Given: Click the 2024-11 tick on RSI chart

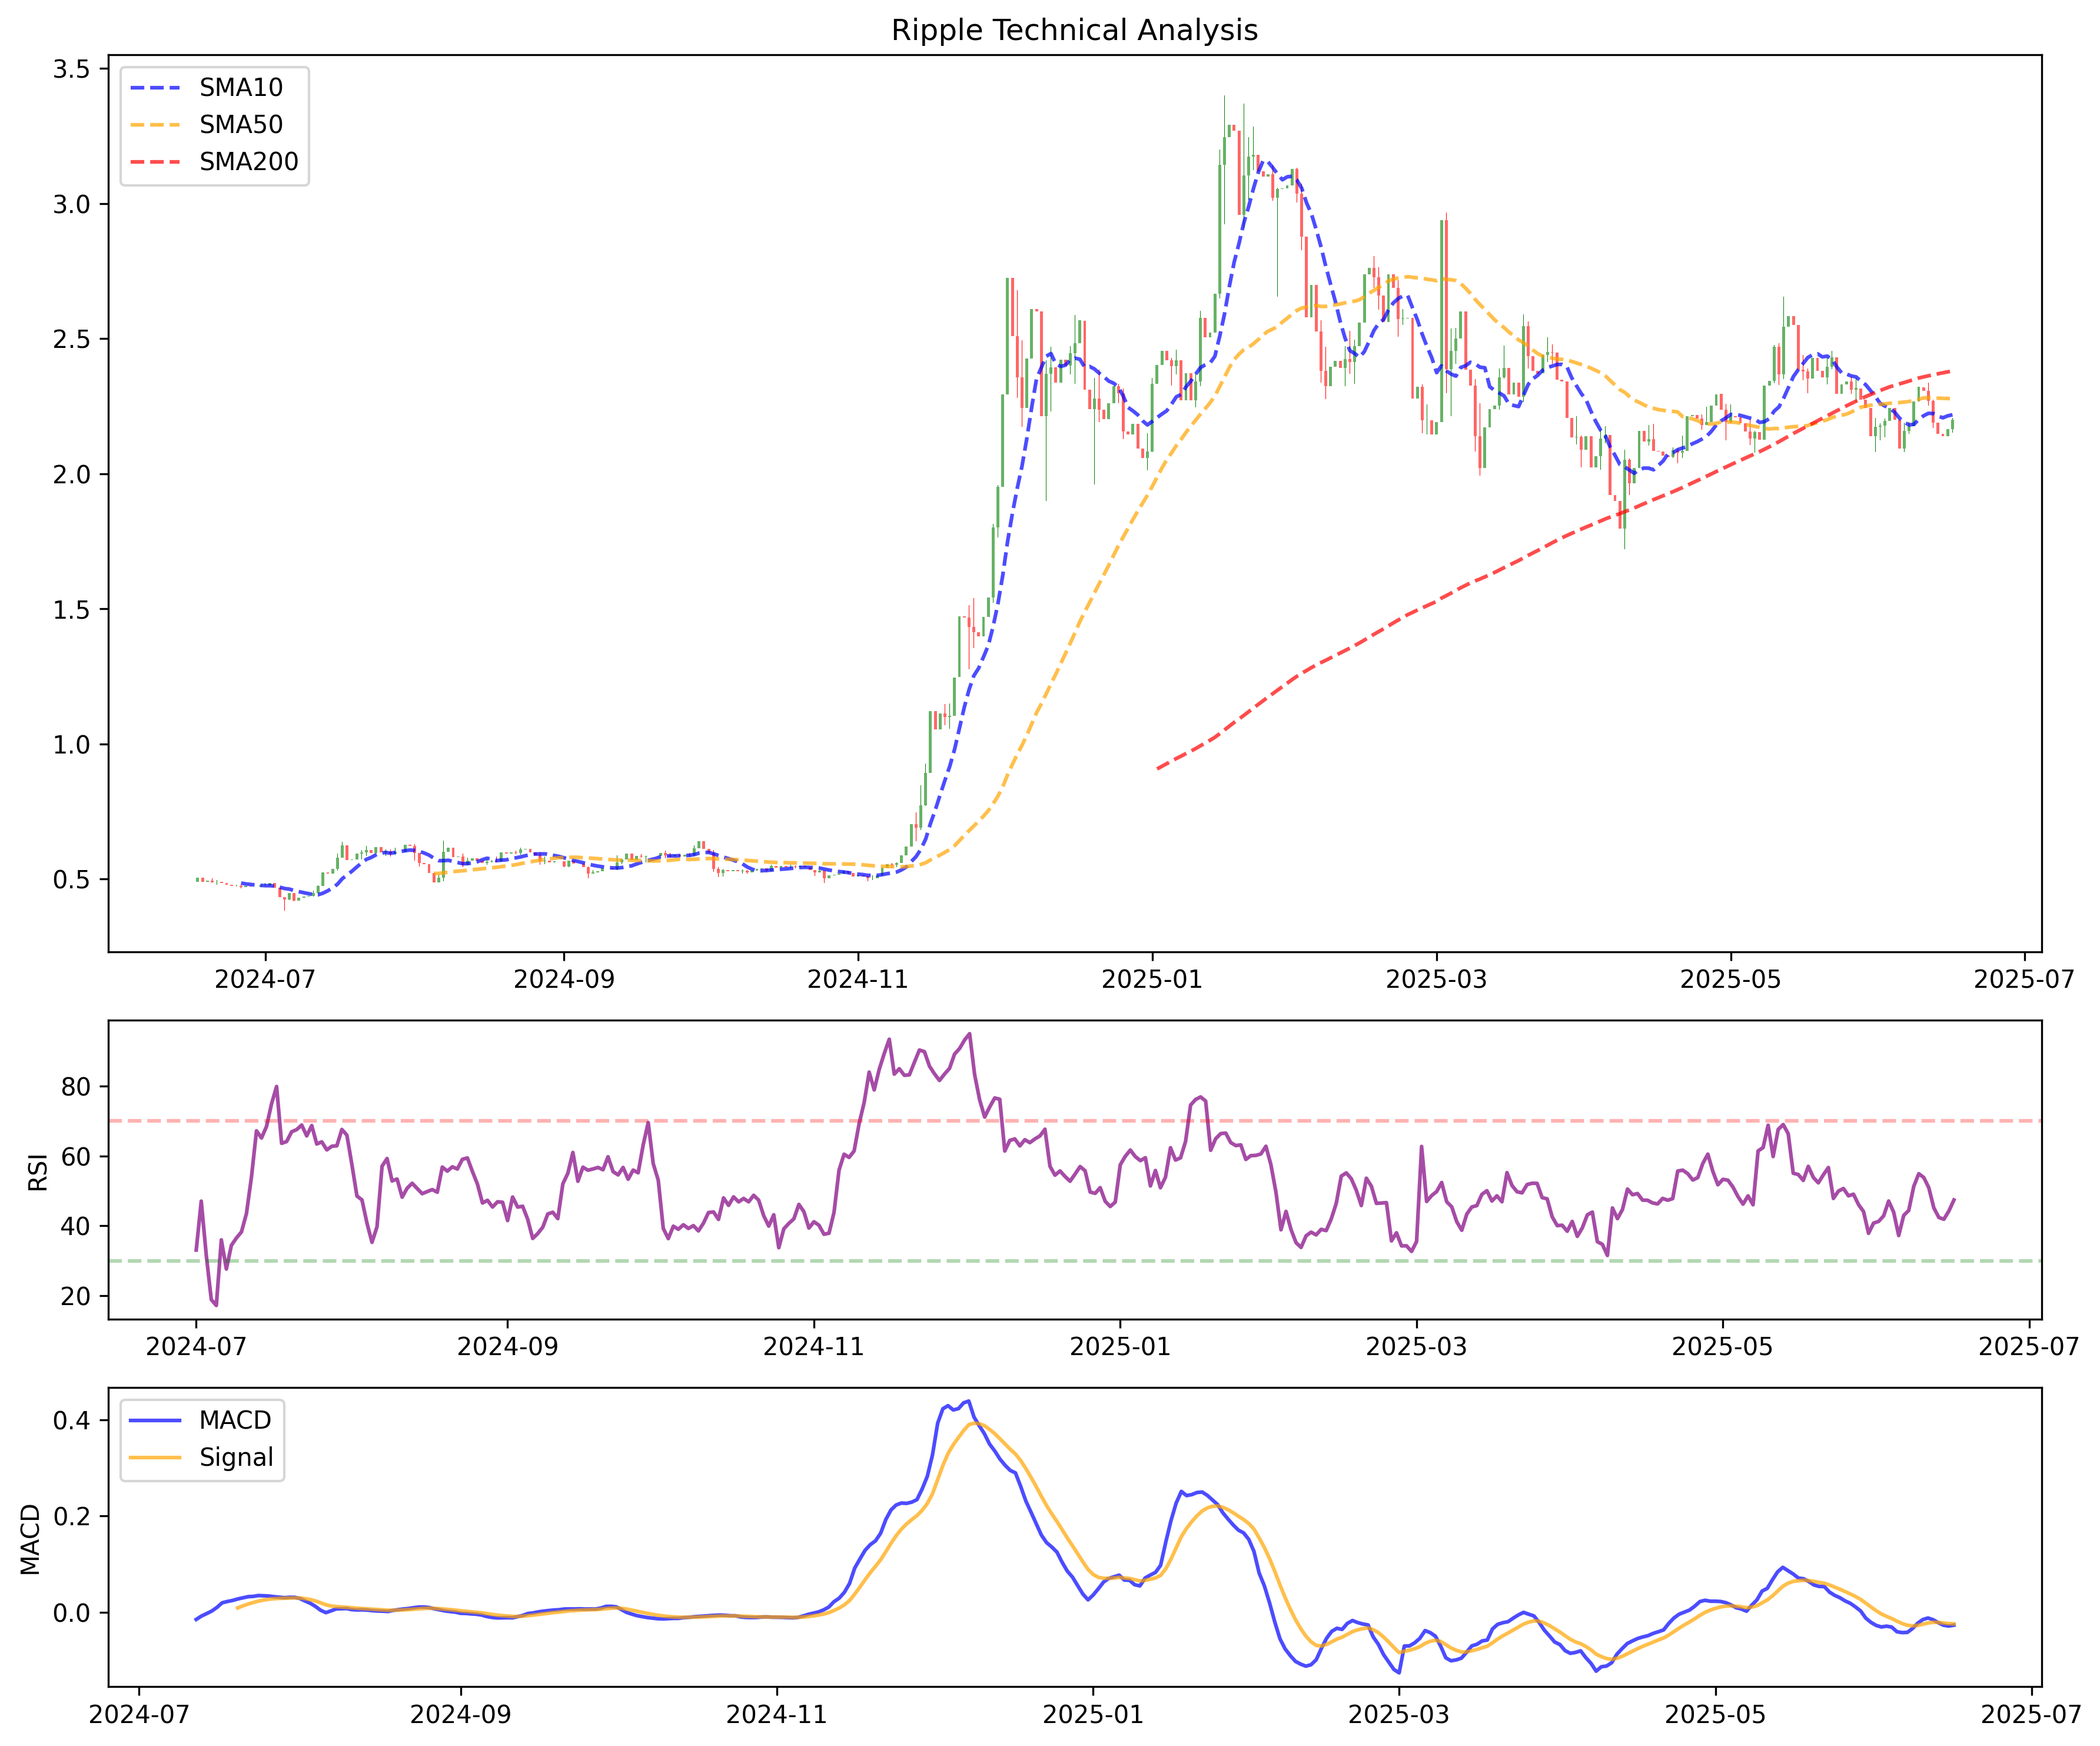Looking at the screenshot, I should click(x=813, y=1346).
